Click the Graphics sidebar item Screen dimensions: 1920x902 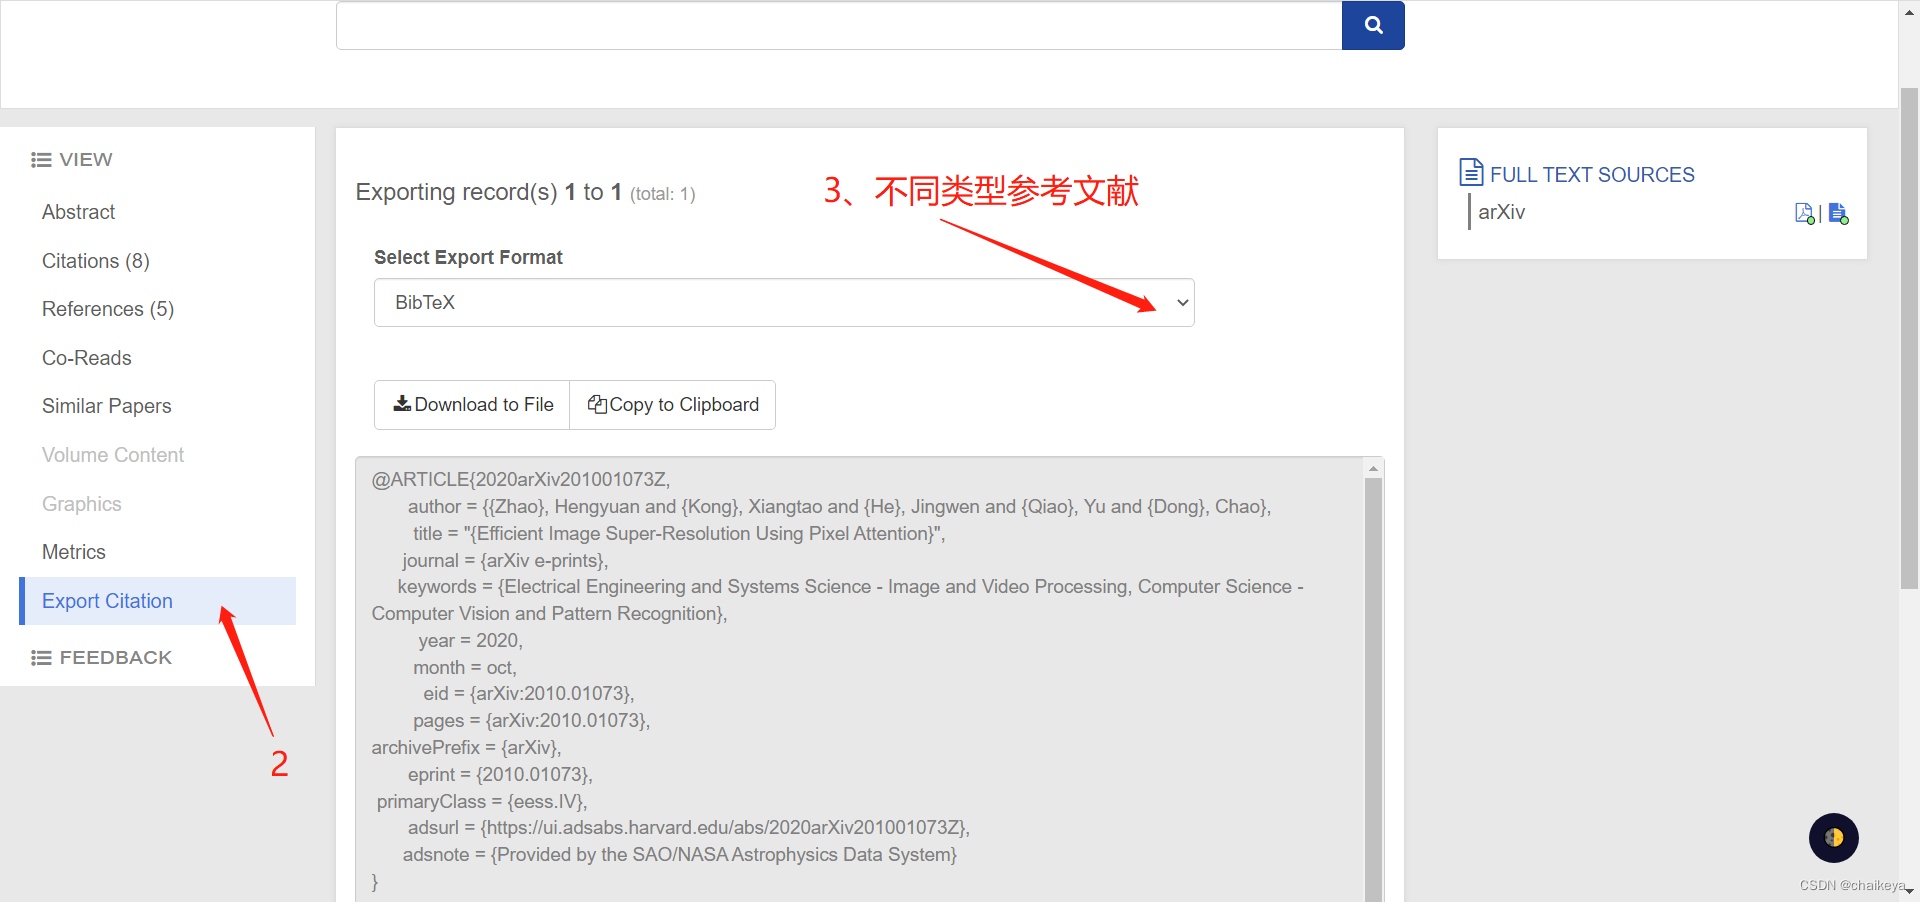[x=82, y=504]
